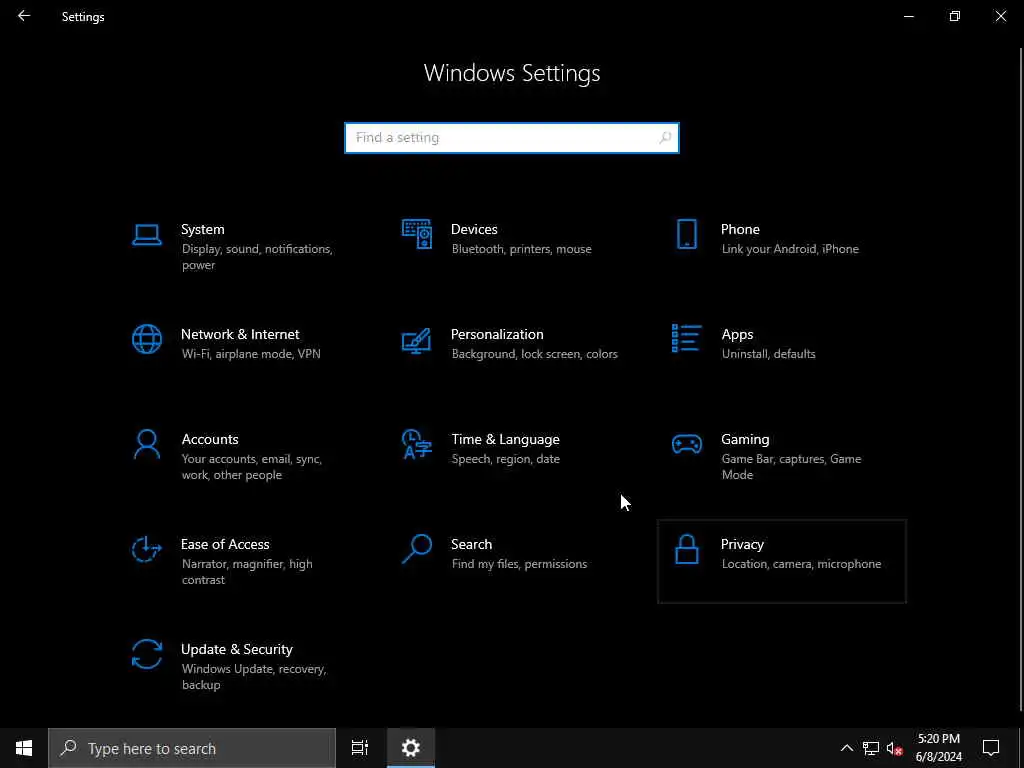Click "Bluetooth, printers, mouse" description
This screenshot has height=768, width=1024.
[521, 249]
